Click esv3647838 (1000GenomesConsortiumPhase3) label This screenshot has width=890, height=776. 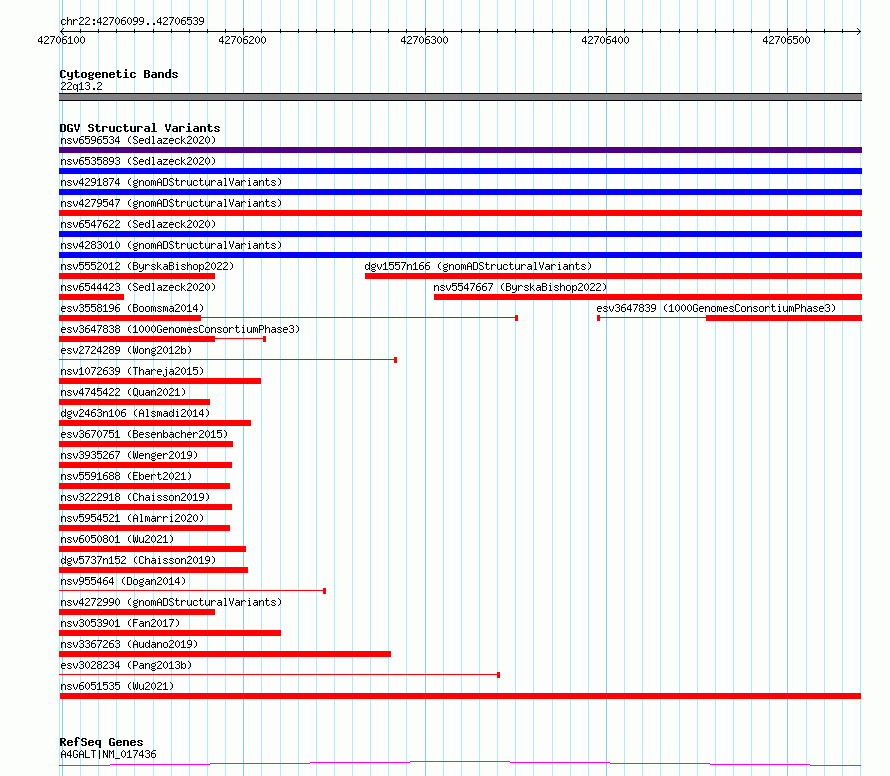tap(180, 329)
